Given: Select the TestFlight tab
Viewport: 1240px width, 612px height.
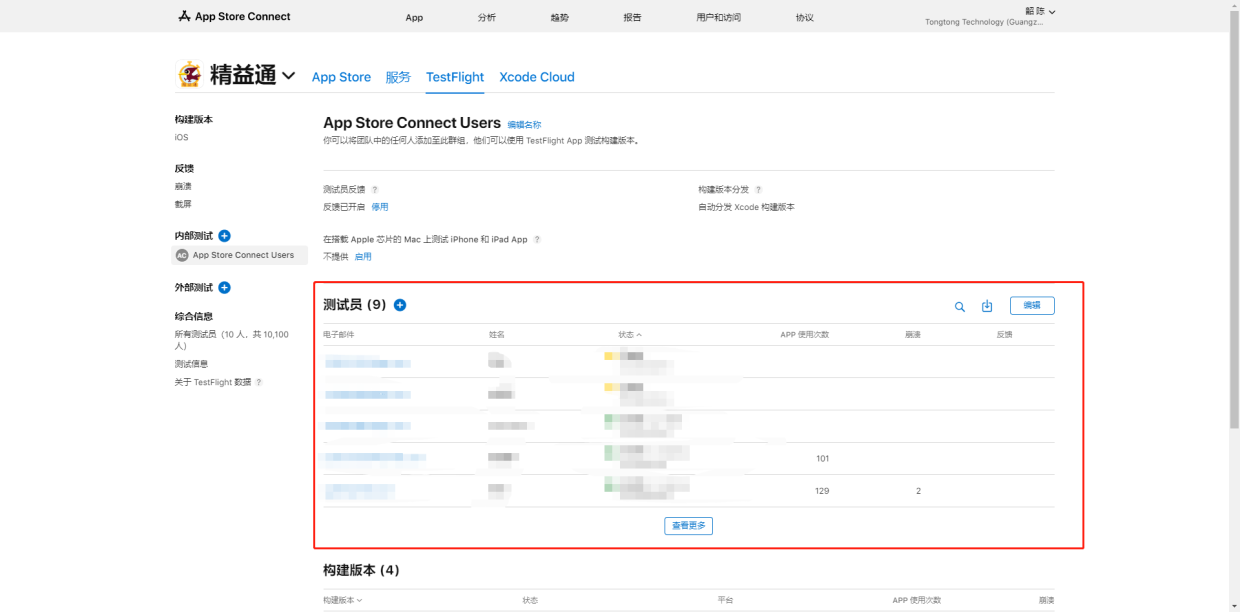Looking at the screenshot, I should point(455,77).
